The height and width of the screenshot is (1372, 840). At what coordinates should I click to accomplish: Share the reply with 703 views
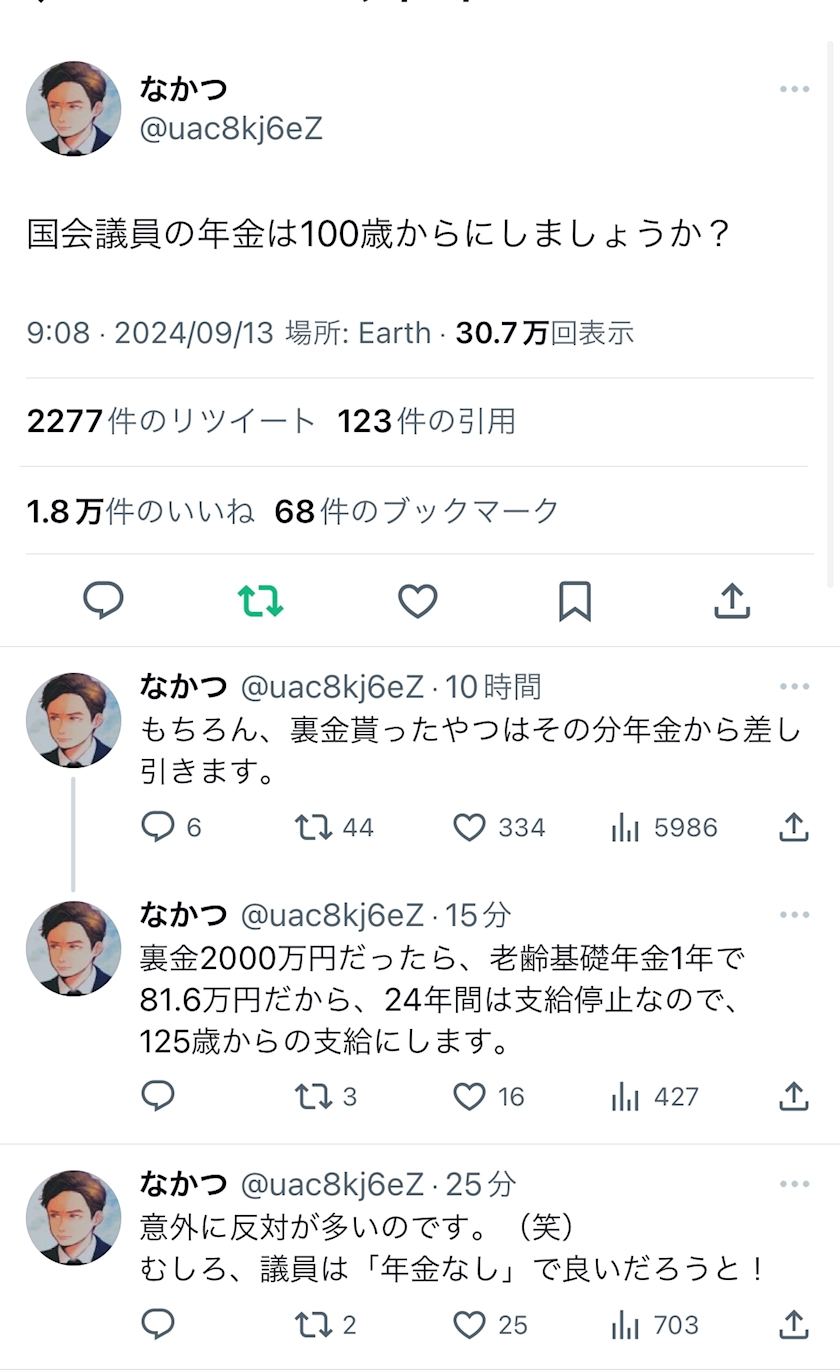coord(793,1325)
